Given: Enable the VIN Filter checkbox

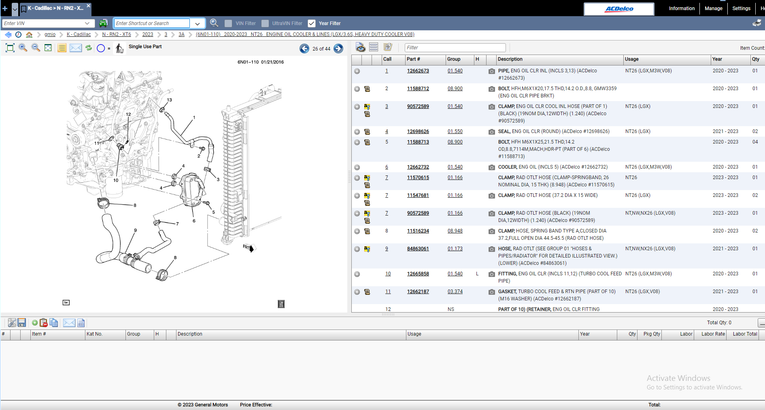Looking at the screenshot, I should 228,23.
